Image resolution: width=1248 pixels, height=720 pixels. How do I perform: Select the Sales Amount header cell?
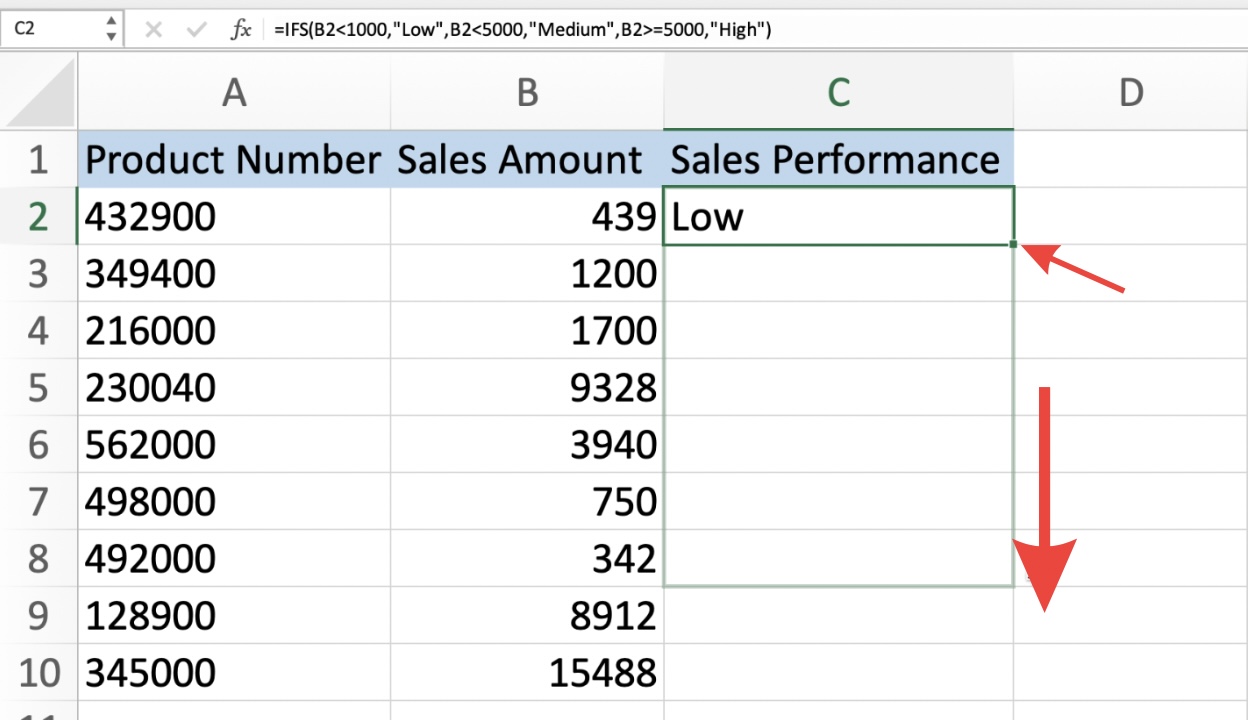coord(527,159)
